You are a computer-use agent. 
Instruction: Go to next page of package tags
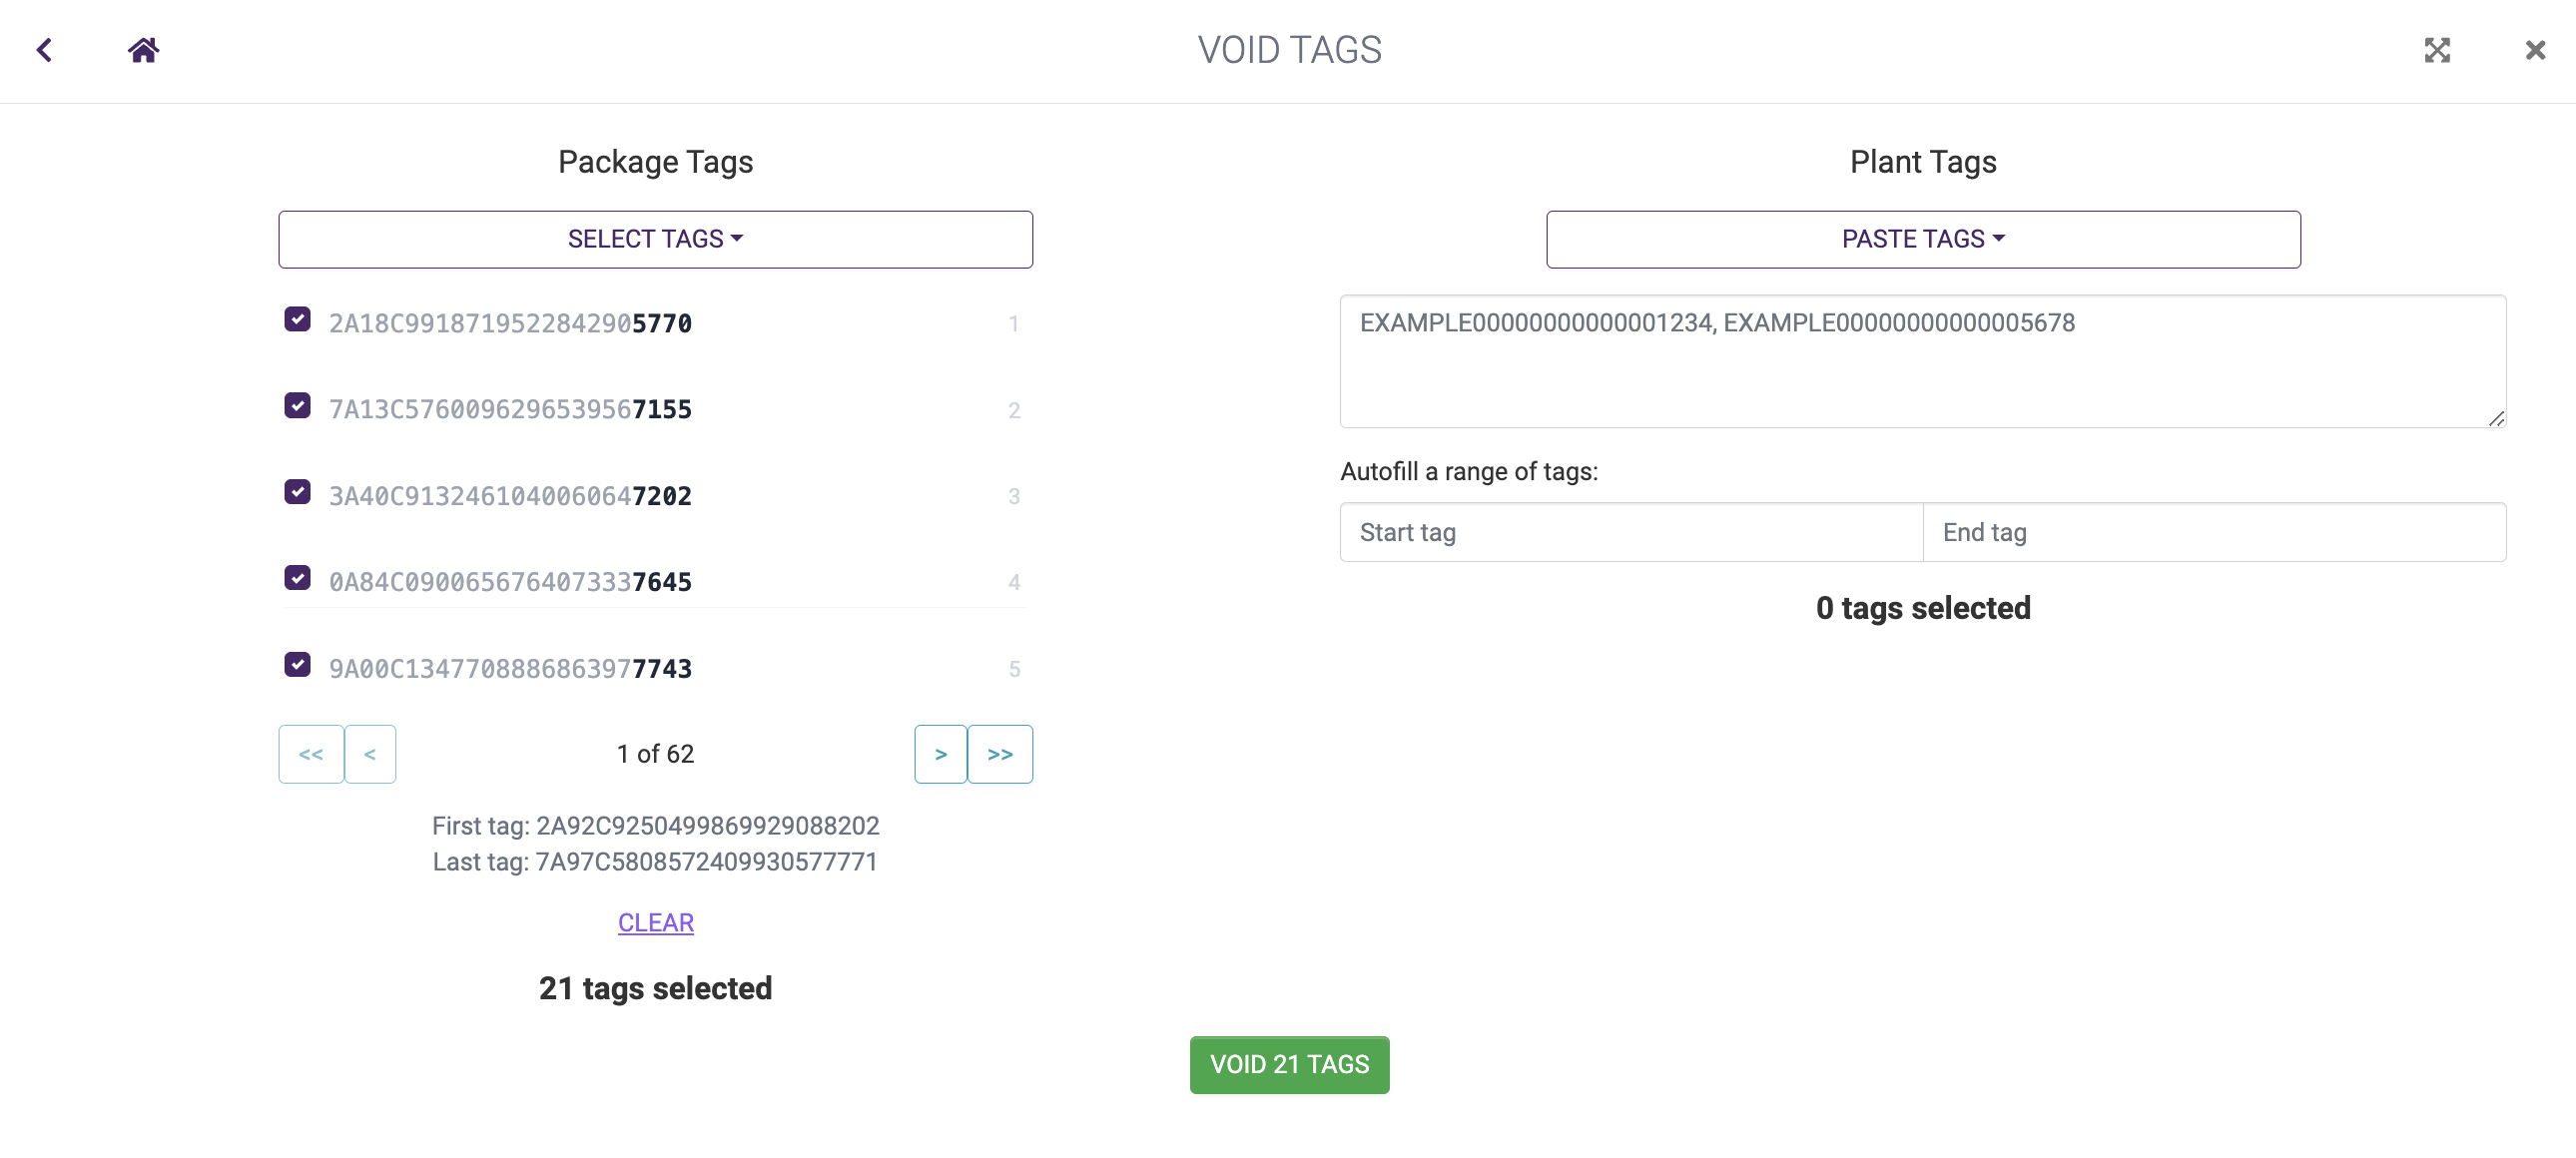tap(940, 754)
